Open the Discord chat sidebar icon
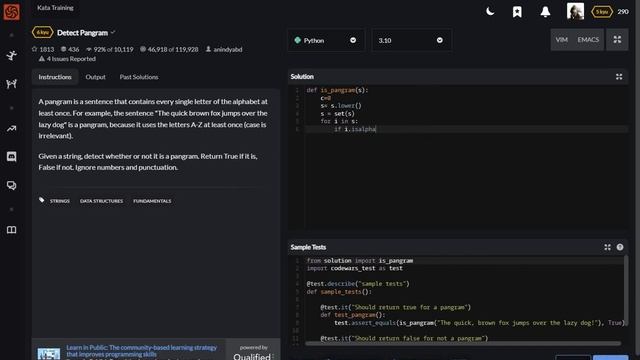The image size is (640, 360). tap(11, 157)
